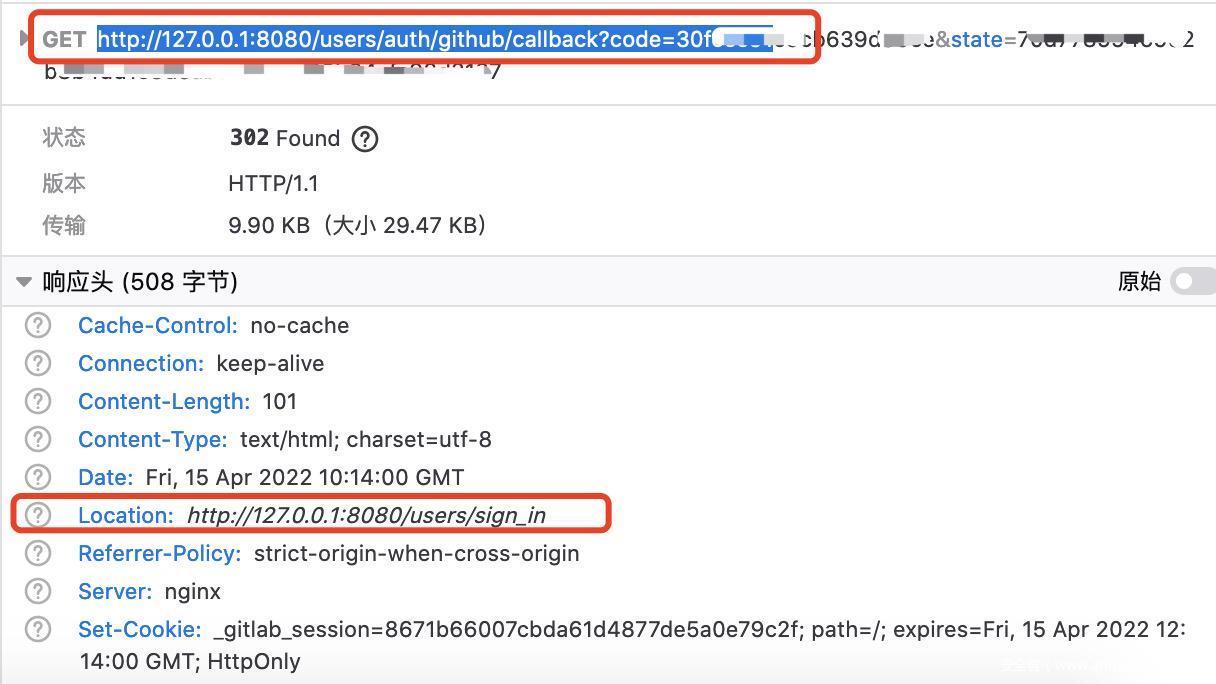Image resolution: width=1216 pixels, height=684 pixels.
Task: Click help icon beside Content-Length header
Action: (38, 401)
